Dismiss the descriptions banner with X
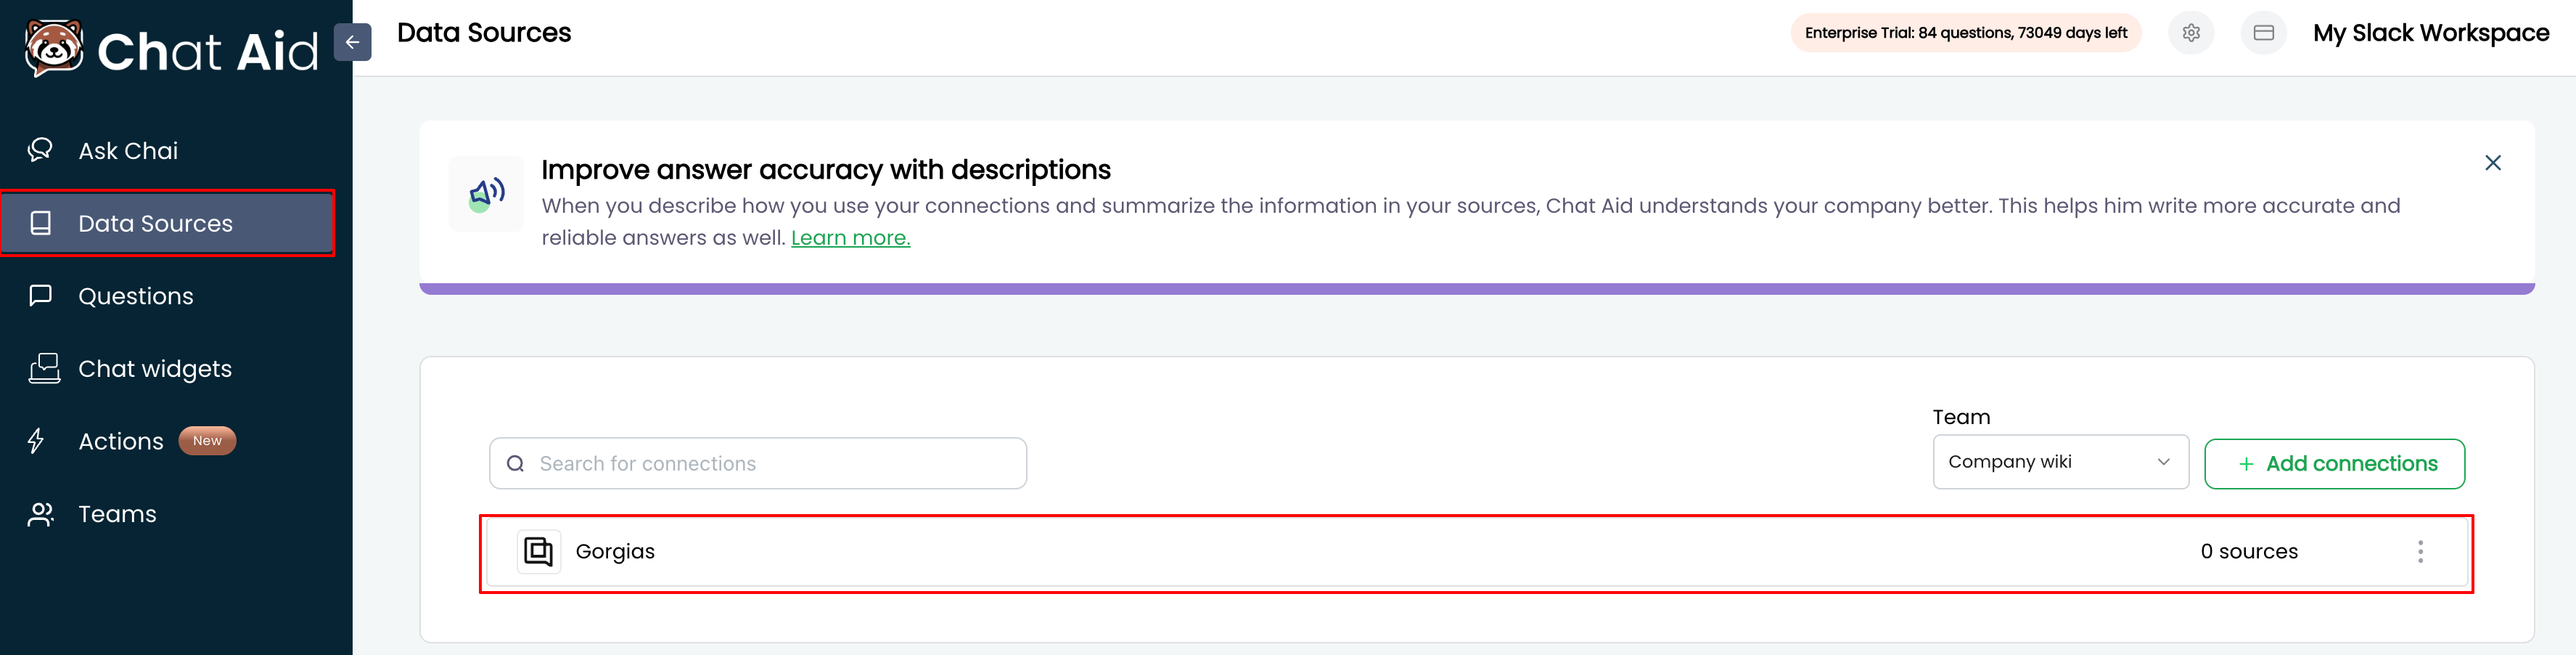 (2493, 163)
